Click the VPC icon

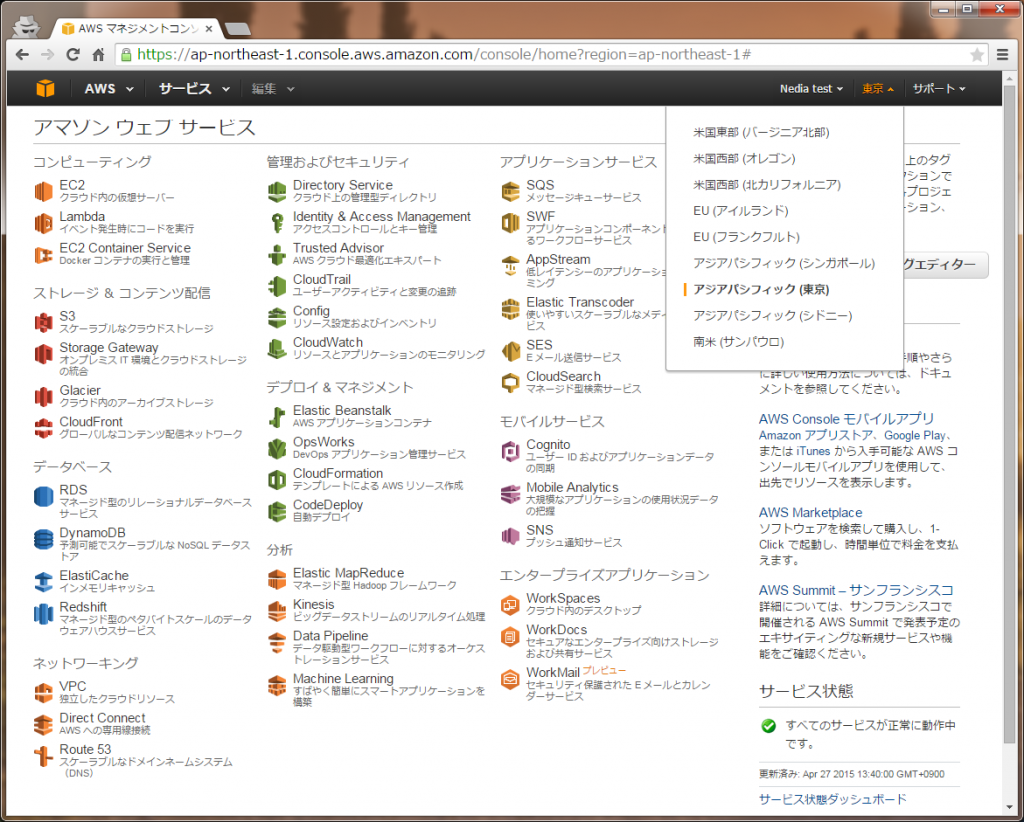[43, 693]
